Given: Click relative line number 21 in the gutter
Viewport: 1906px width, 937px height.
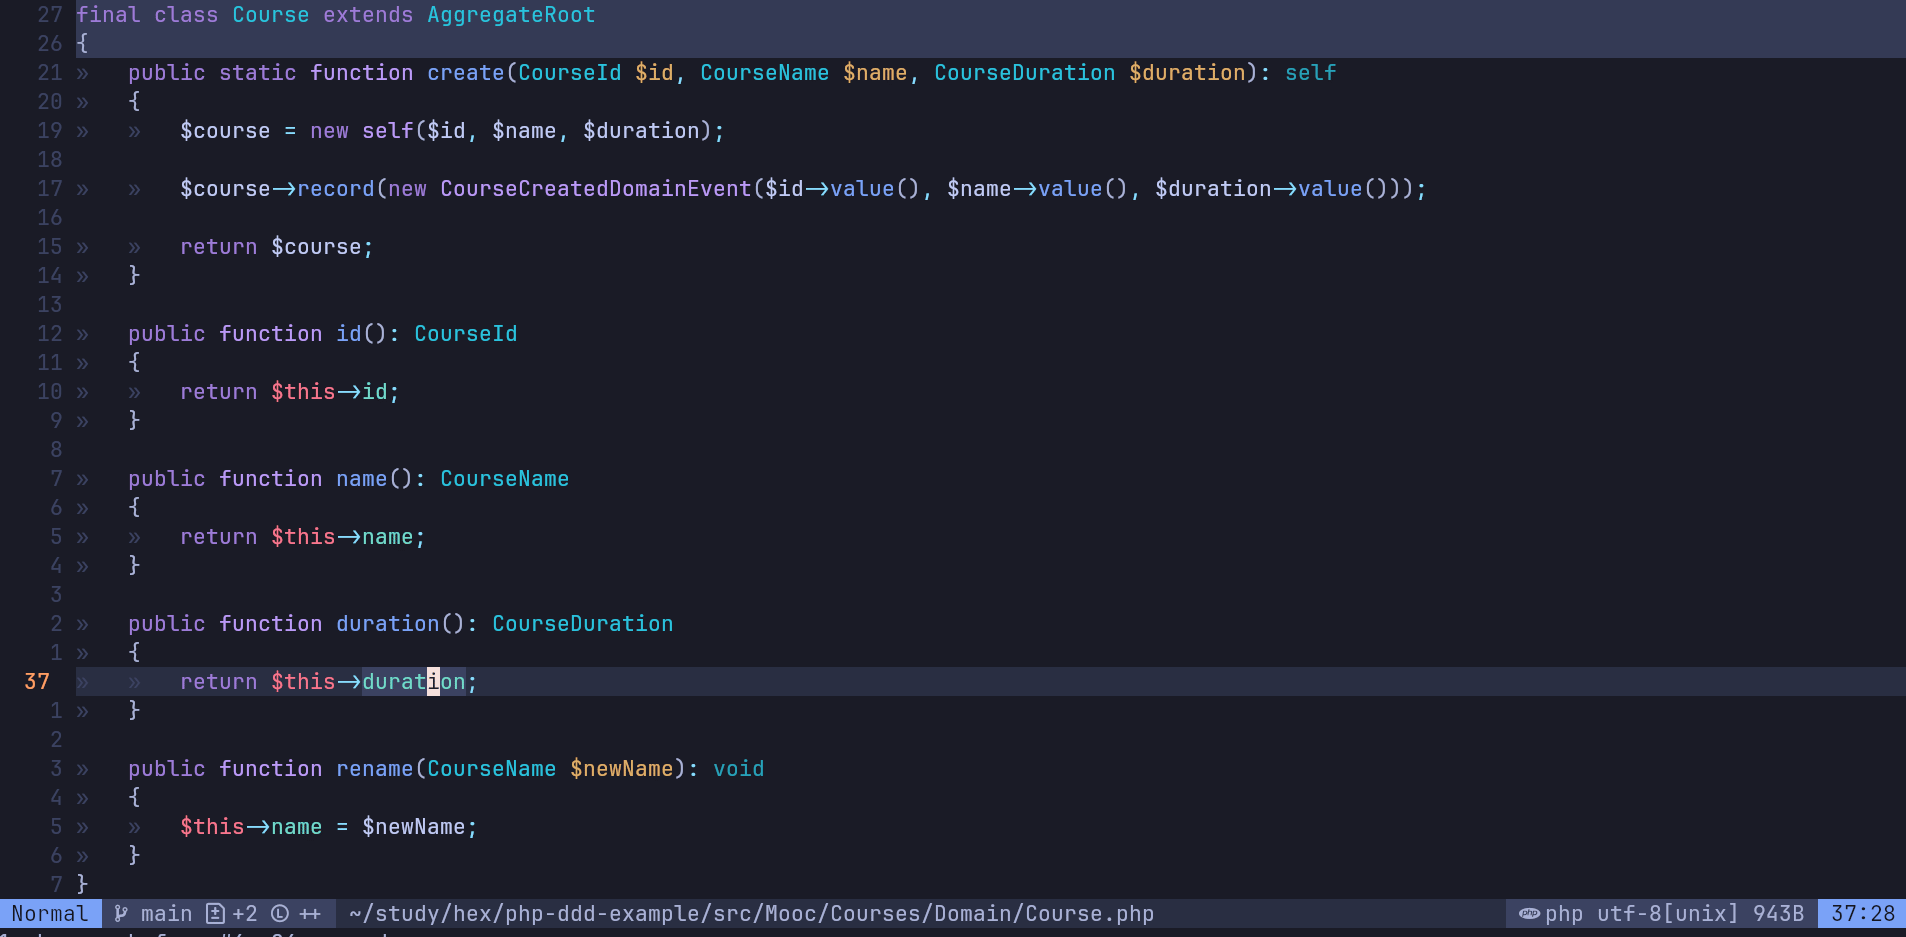Looking at the screenshot, I should tap(50, 73).
